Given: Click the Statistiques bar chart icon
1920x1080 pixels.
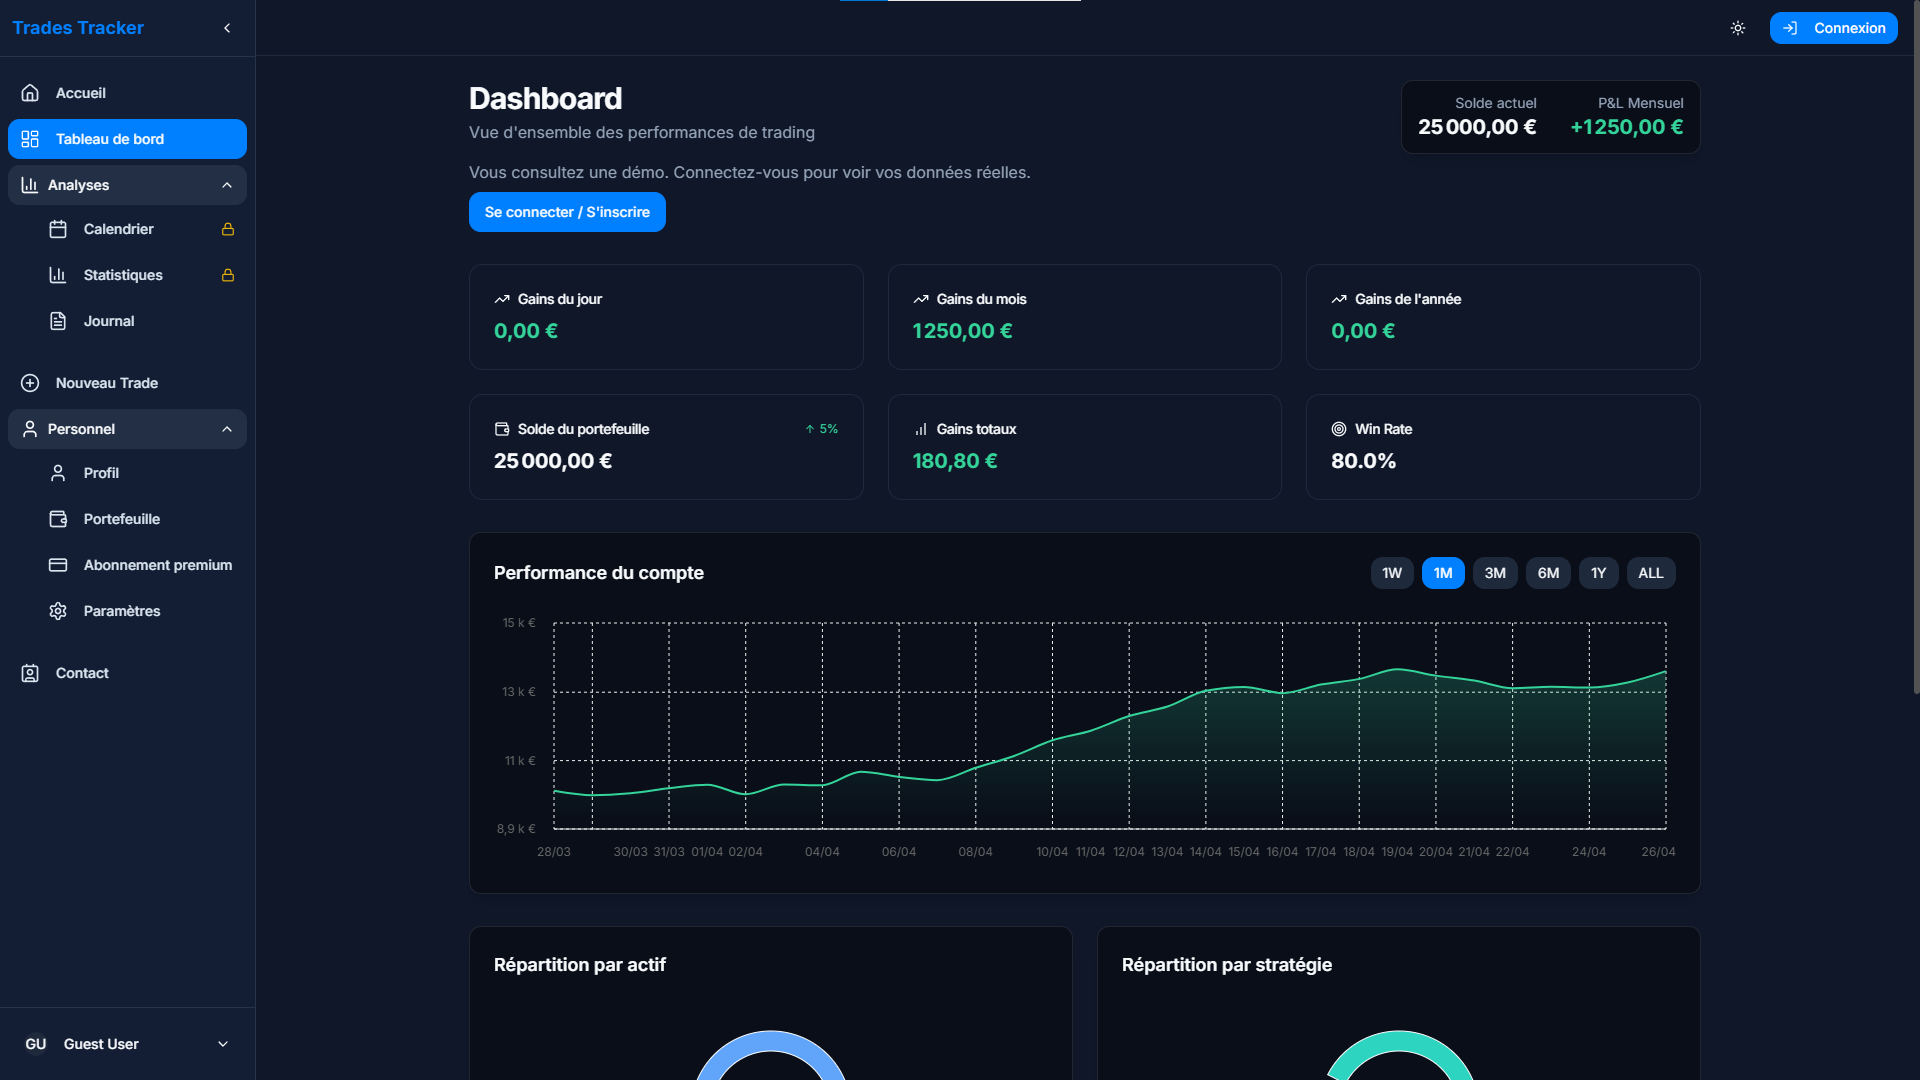Looking at the screenshot, I should pos(58,275).
